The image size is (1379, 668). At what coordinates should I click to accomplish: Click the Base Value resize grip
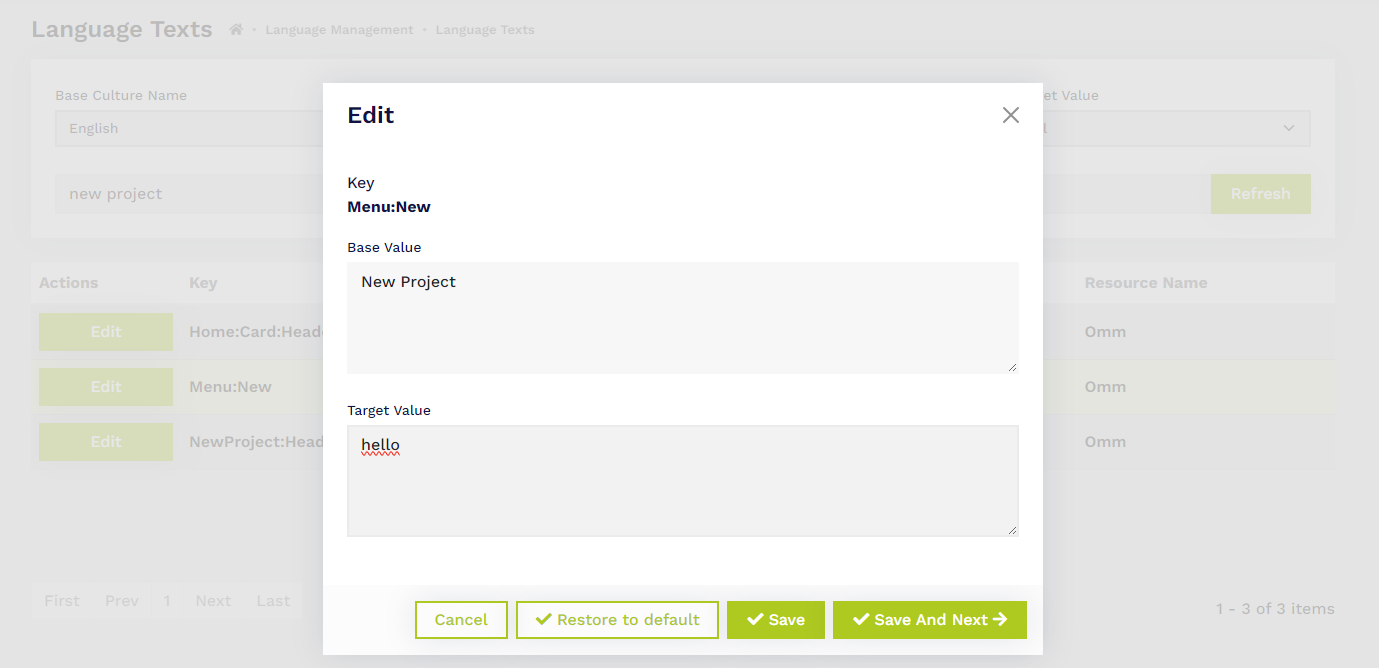pos(1012,367)
